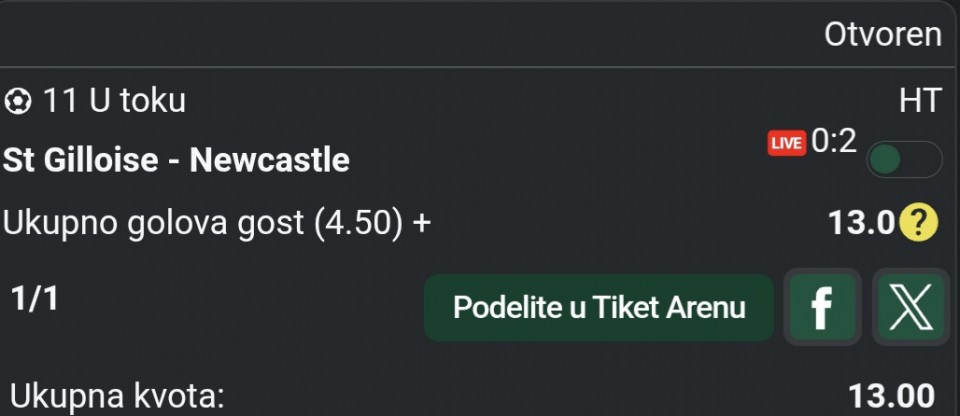Image resolution: width=960 pixels, height=416 pixels.
Task: Click the 0:2 live score
Action: [834, 142]
